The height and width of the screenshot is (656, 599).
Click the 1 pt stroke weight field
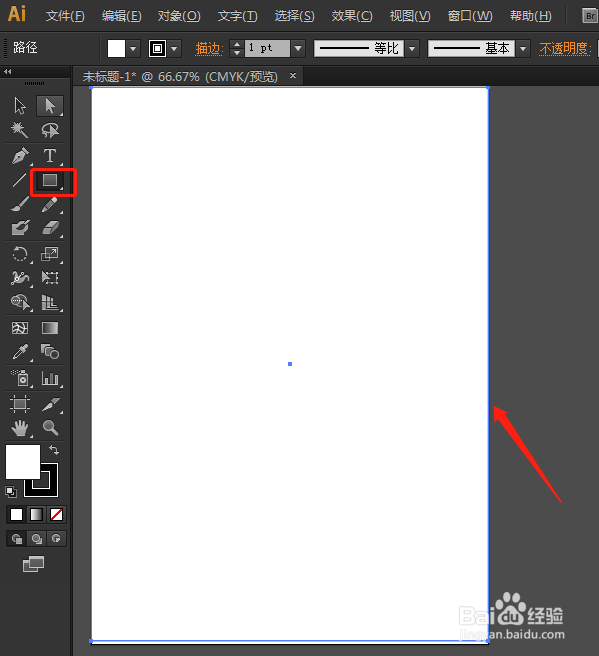click(267, 49)
